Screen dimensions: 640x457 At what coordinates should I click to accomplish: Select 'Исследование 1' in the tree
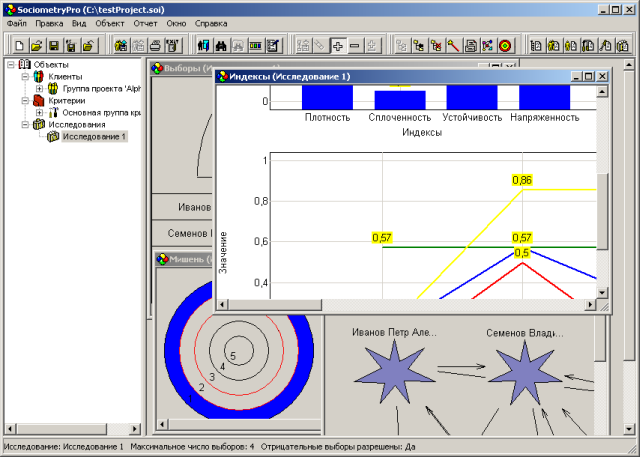[93, 137]
